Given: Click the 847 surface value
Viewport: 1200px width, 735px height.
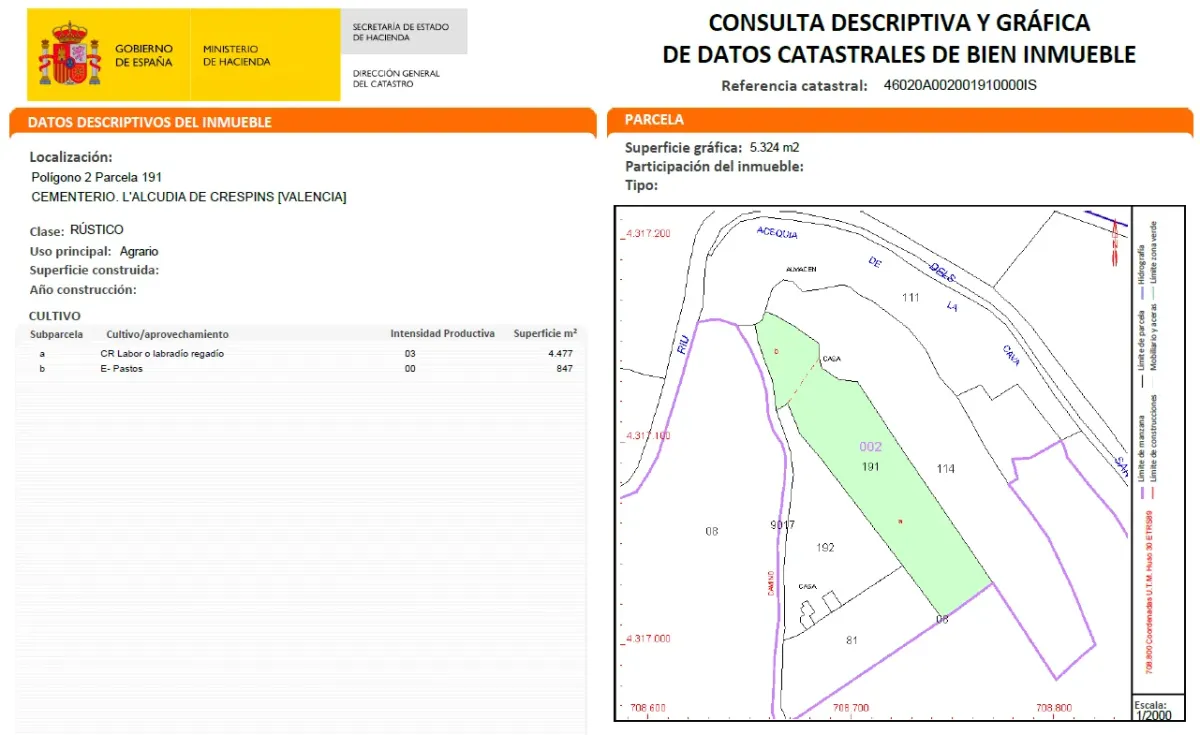Looking at the screenshot, I should tap(564, 369).
